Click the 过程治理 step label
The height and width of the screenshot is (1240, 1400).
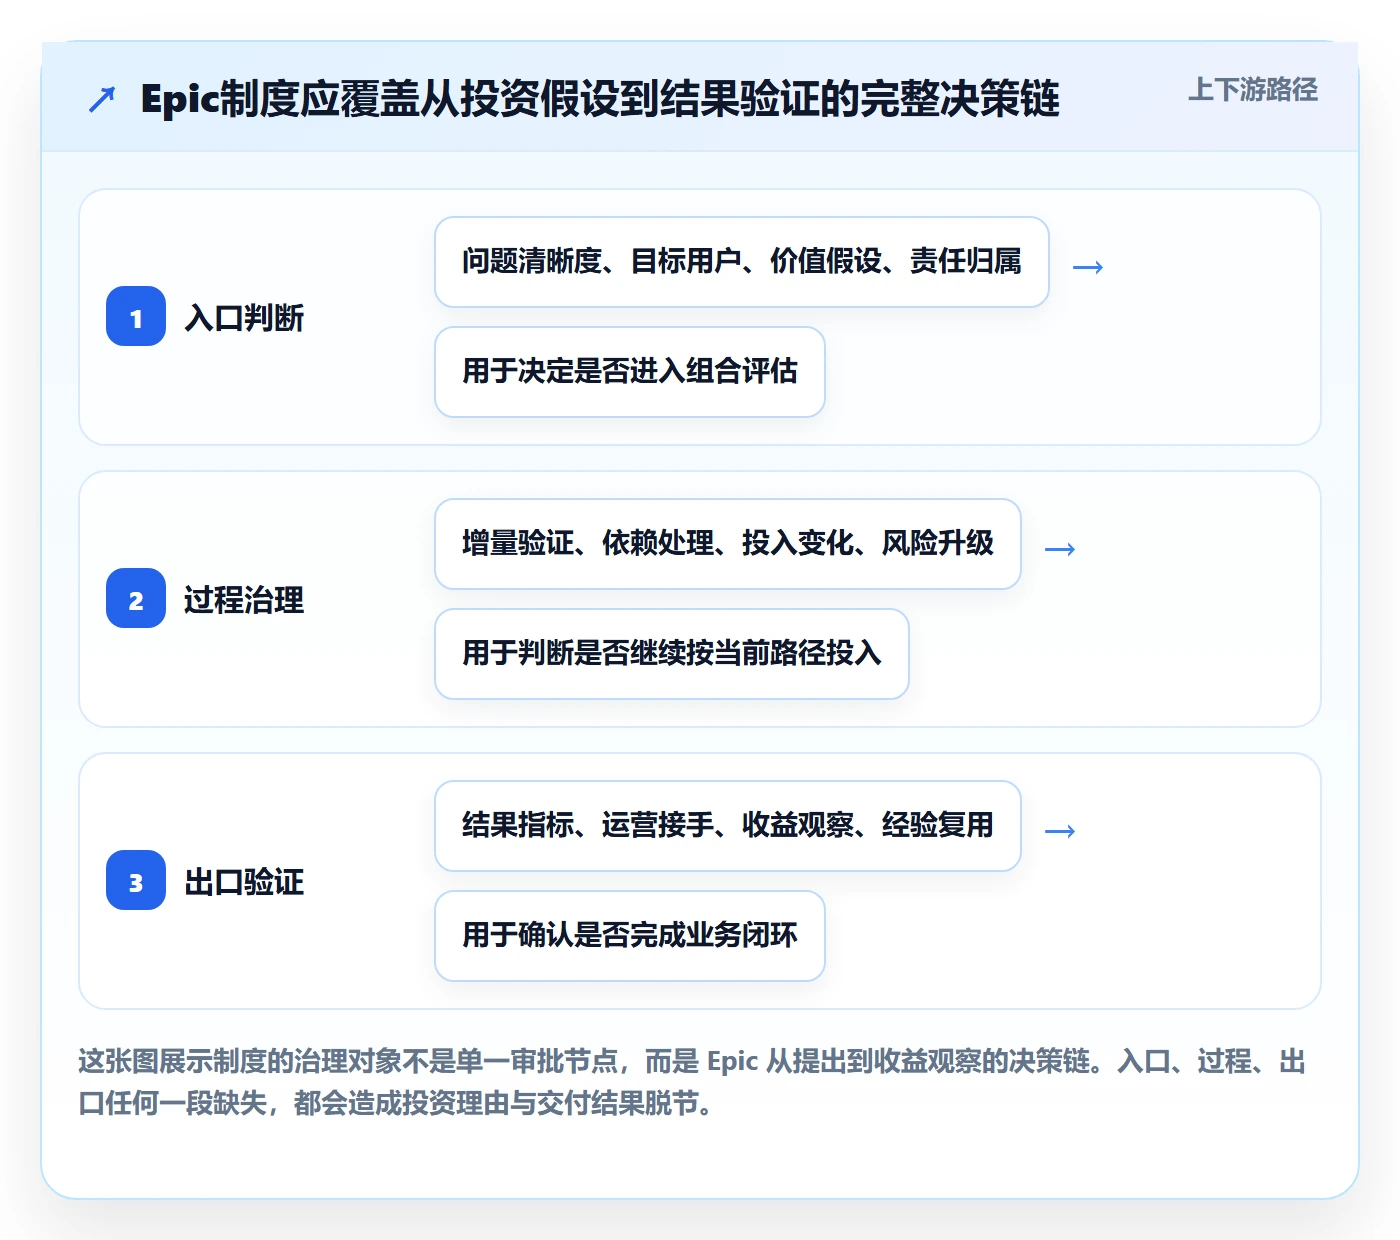[244, 600]
